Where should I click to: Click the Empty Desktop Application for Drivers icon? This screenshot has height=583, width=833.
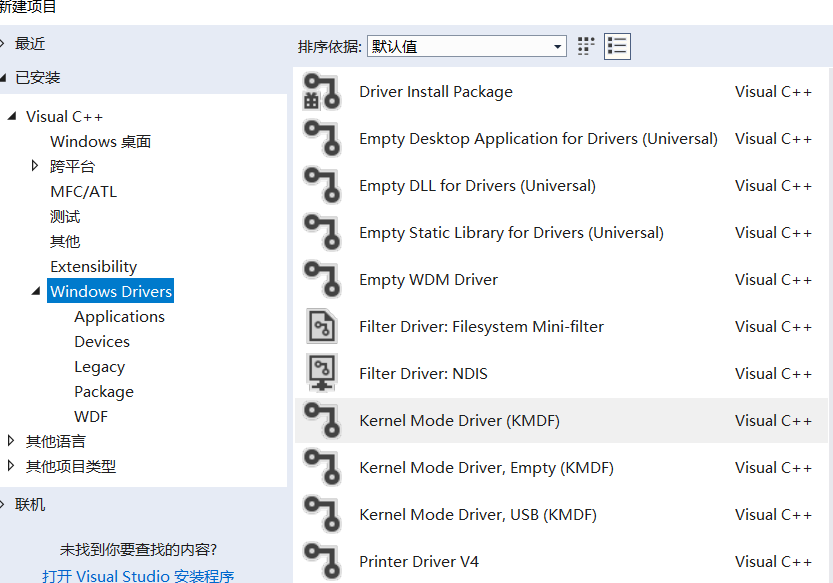[x=321, y=139]
